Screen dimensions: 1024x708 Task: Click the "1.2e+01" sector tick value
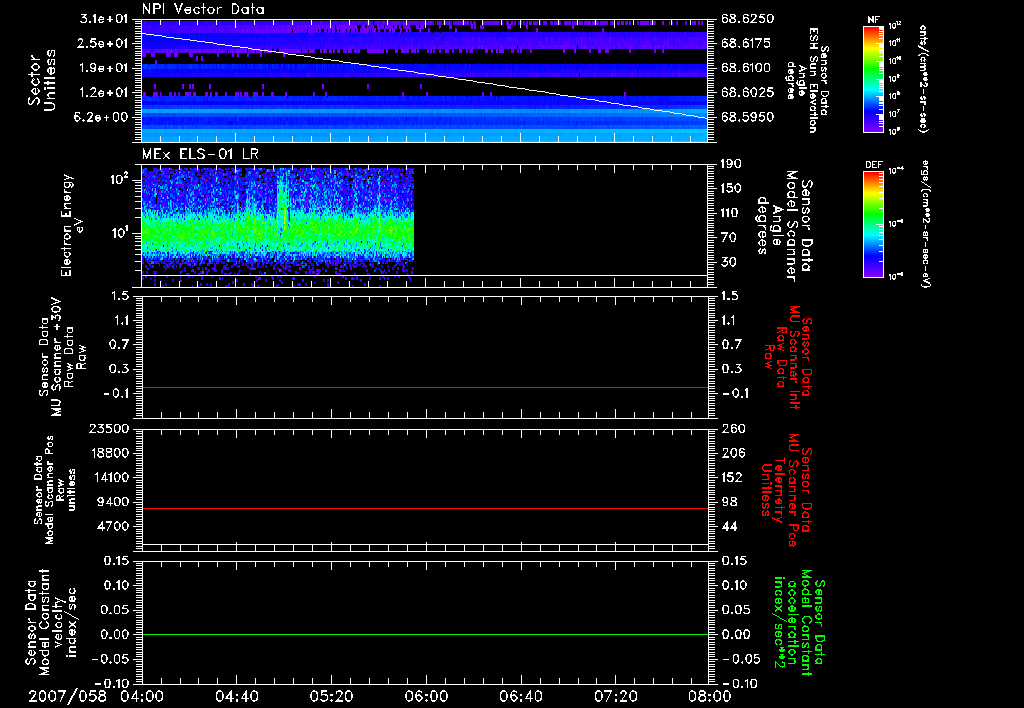(104, 93)
